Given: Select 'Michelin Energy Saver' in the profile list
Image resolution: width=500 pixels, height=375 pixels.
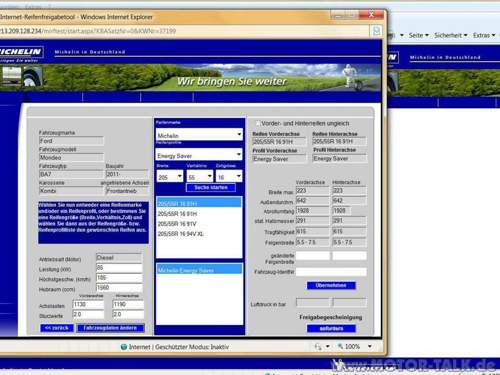Looking at the screenshot, I should click(199, 270).
